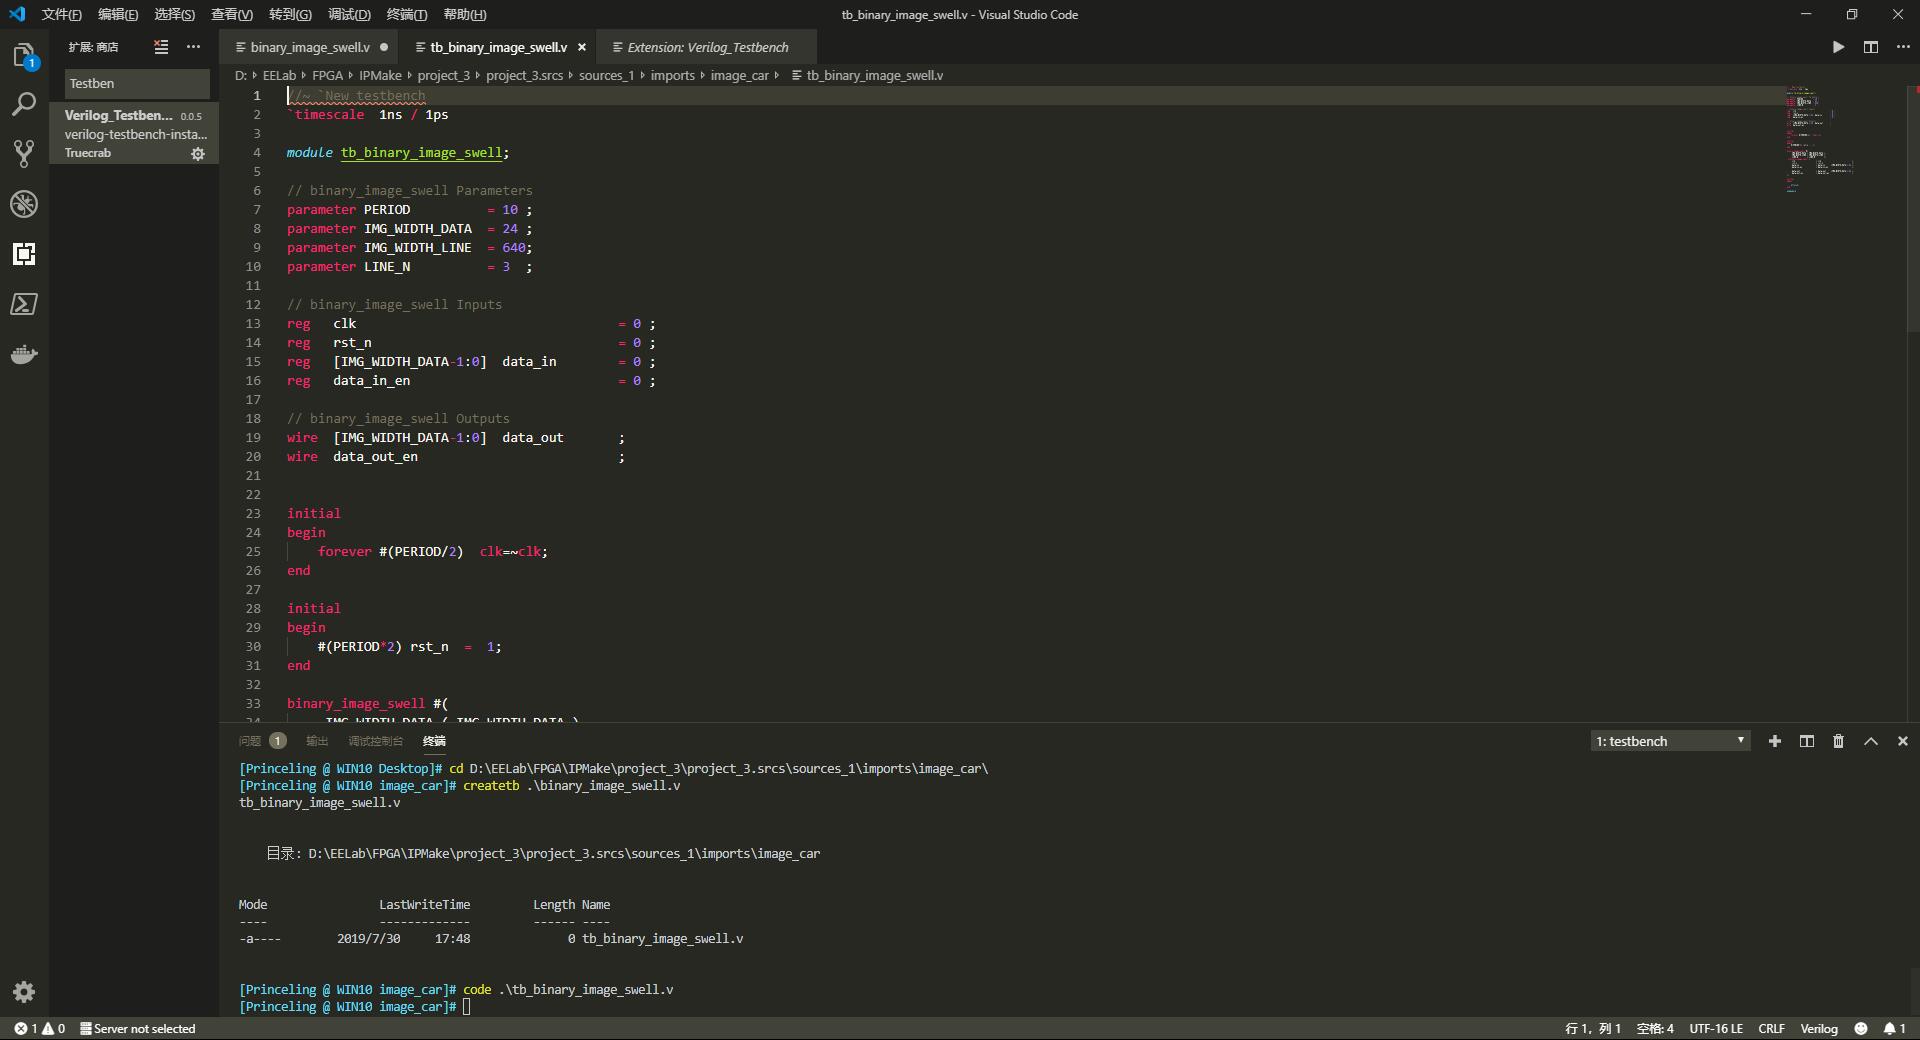Maximize the panel with the up chevron

click(x=1871, y=741)
